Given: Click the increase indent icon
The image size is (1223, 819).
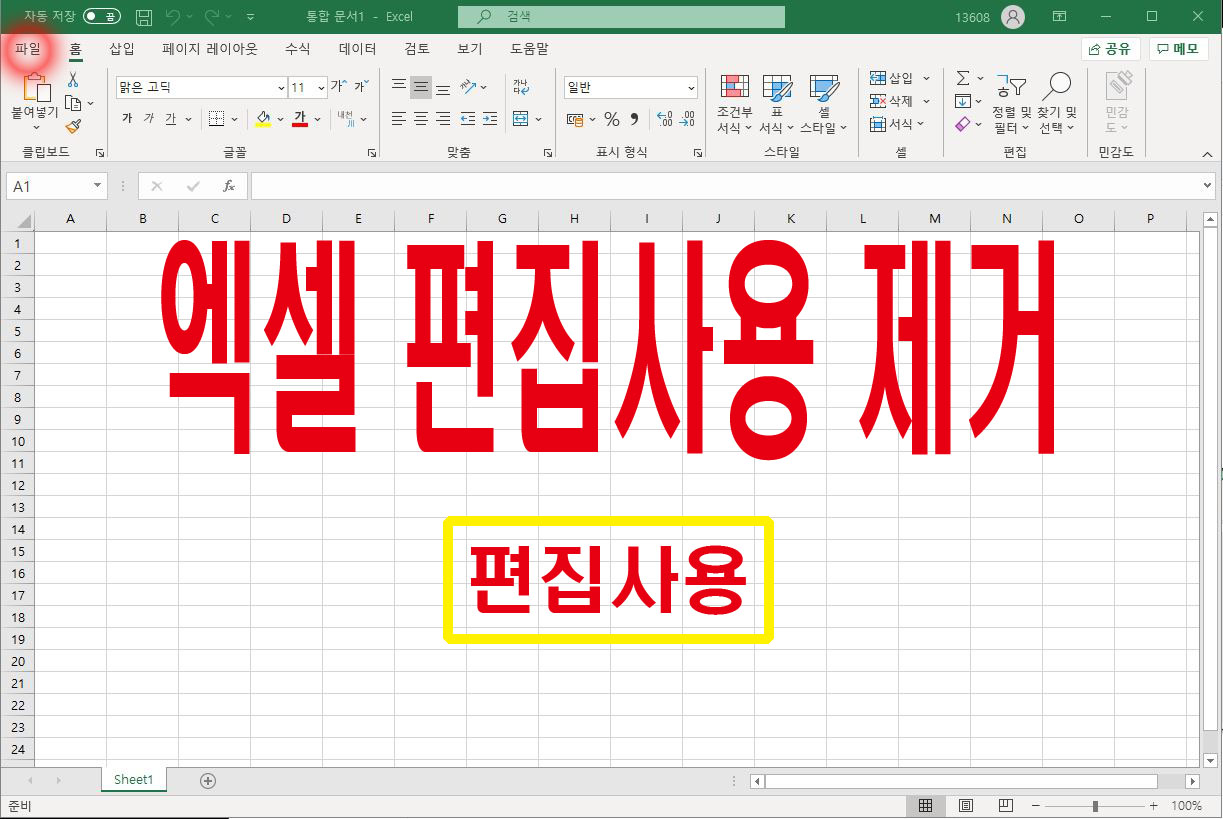Looking at the screenshot, I should coord(490,119).
